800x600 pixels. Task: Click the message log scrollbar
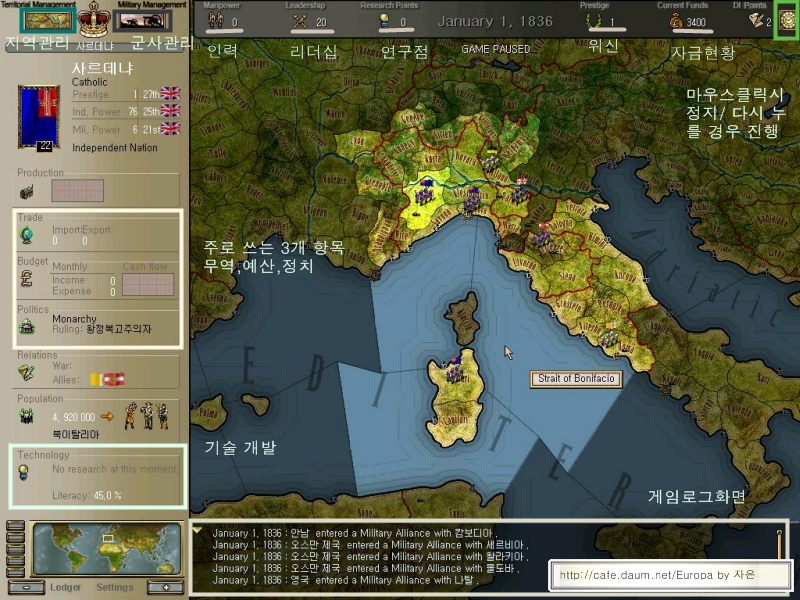coord(779,545)
